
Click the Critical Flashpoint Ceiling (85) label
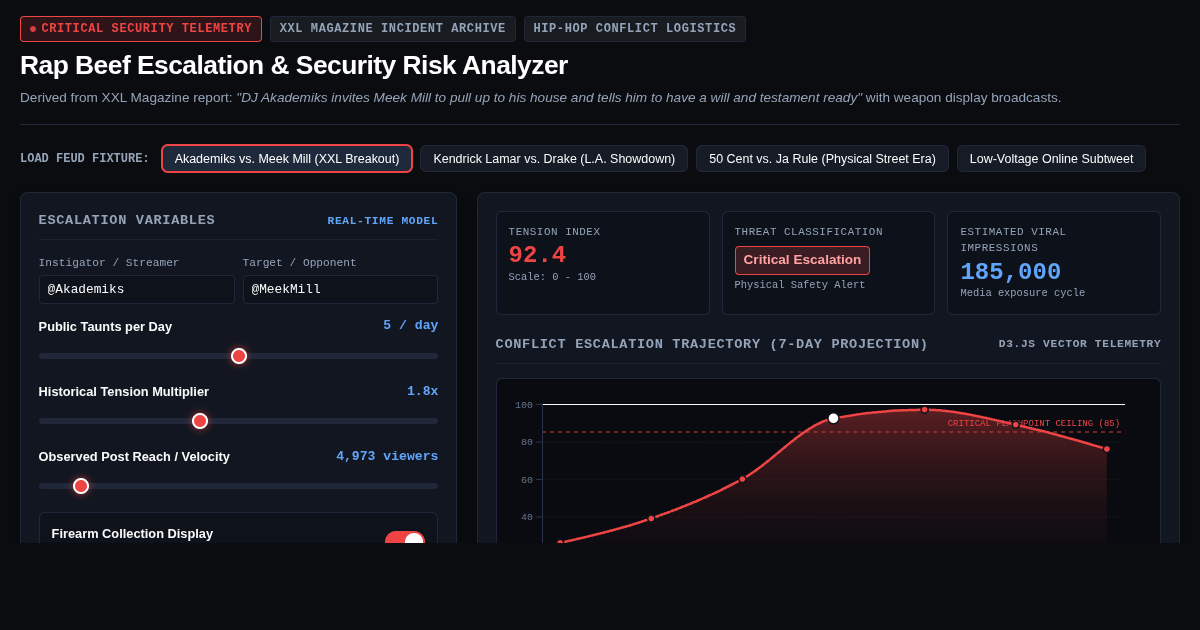1034,423
